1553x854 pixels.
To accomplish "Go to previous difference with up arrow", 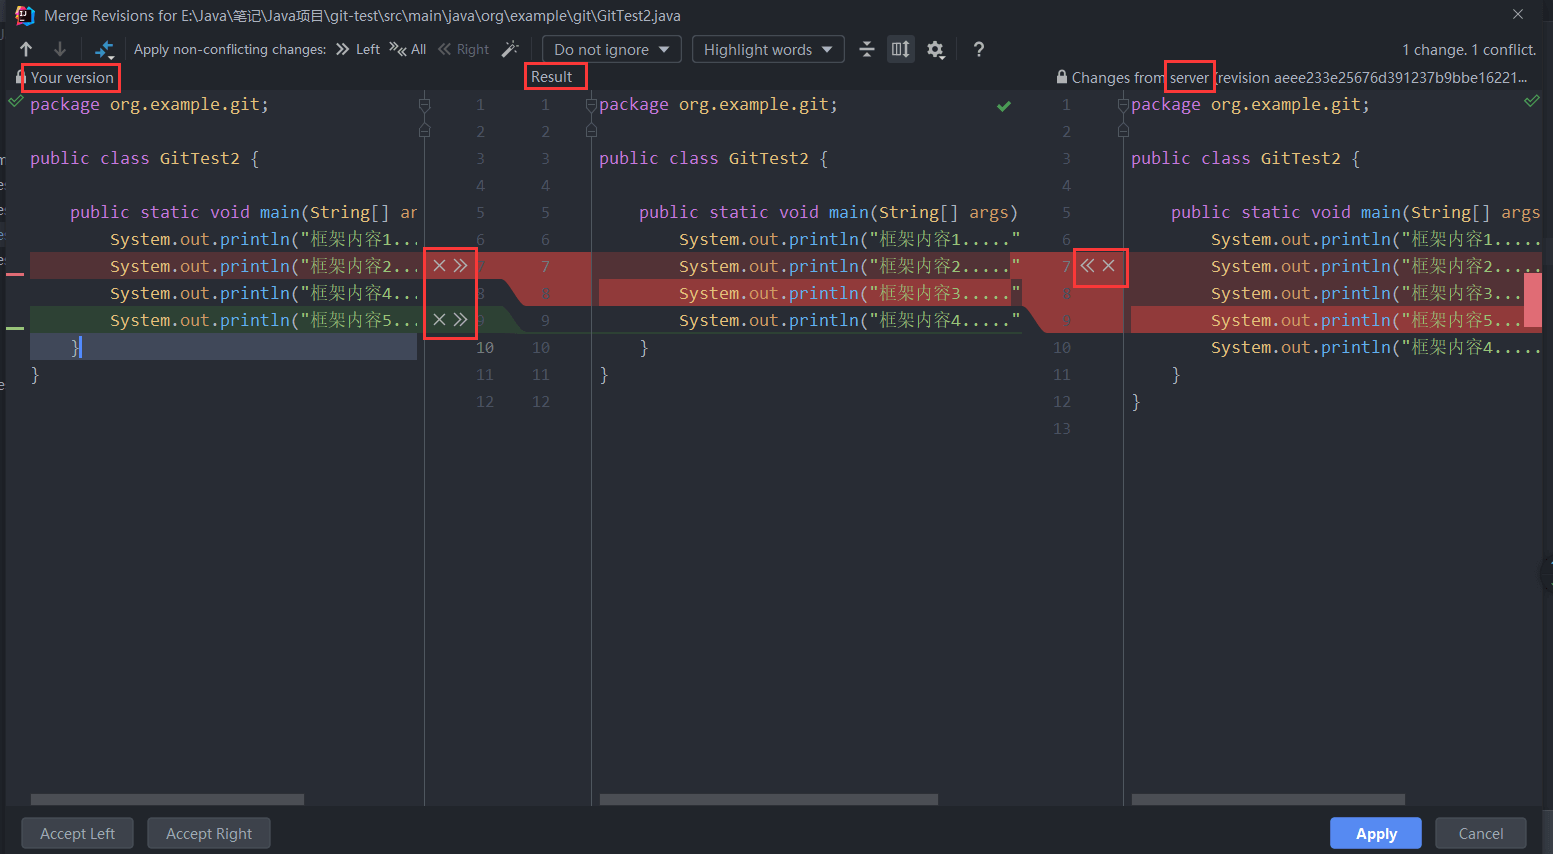I will (26, 49).
